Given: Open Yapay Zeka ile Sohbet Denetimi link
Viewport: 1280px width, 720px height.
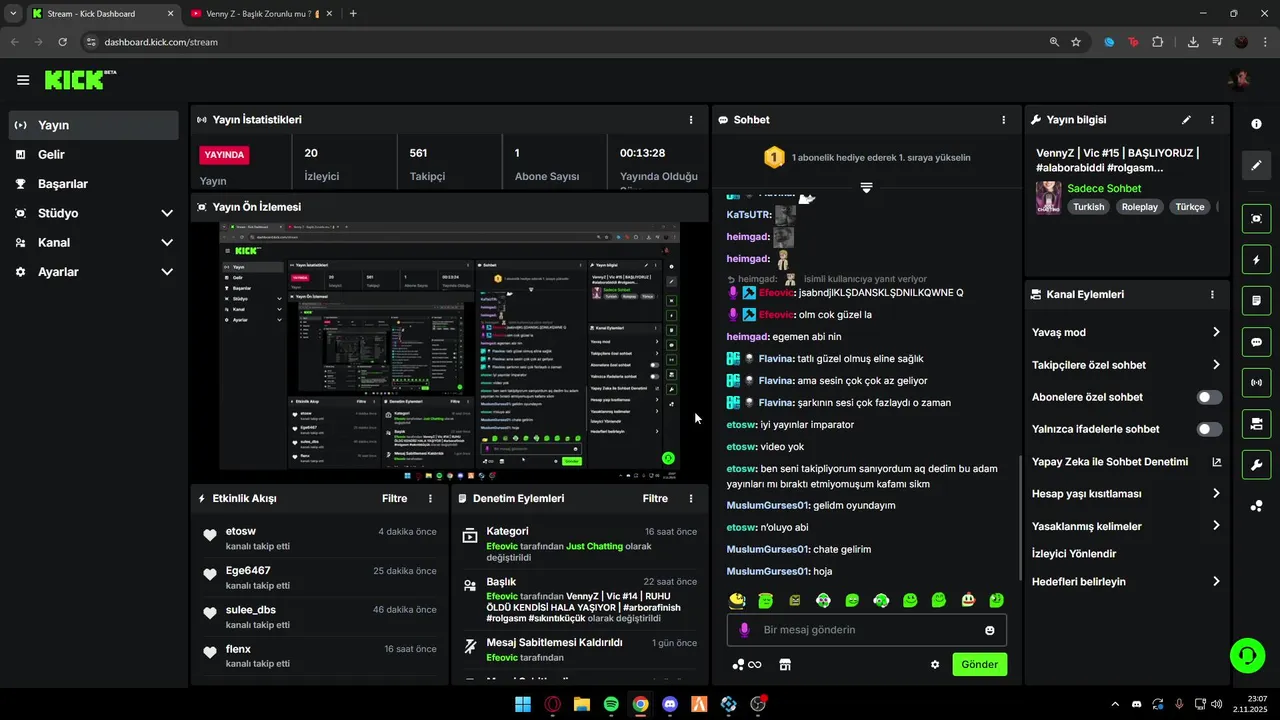Looking at the screenshot, I should [1126, 462].
